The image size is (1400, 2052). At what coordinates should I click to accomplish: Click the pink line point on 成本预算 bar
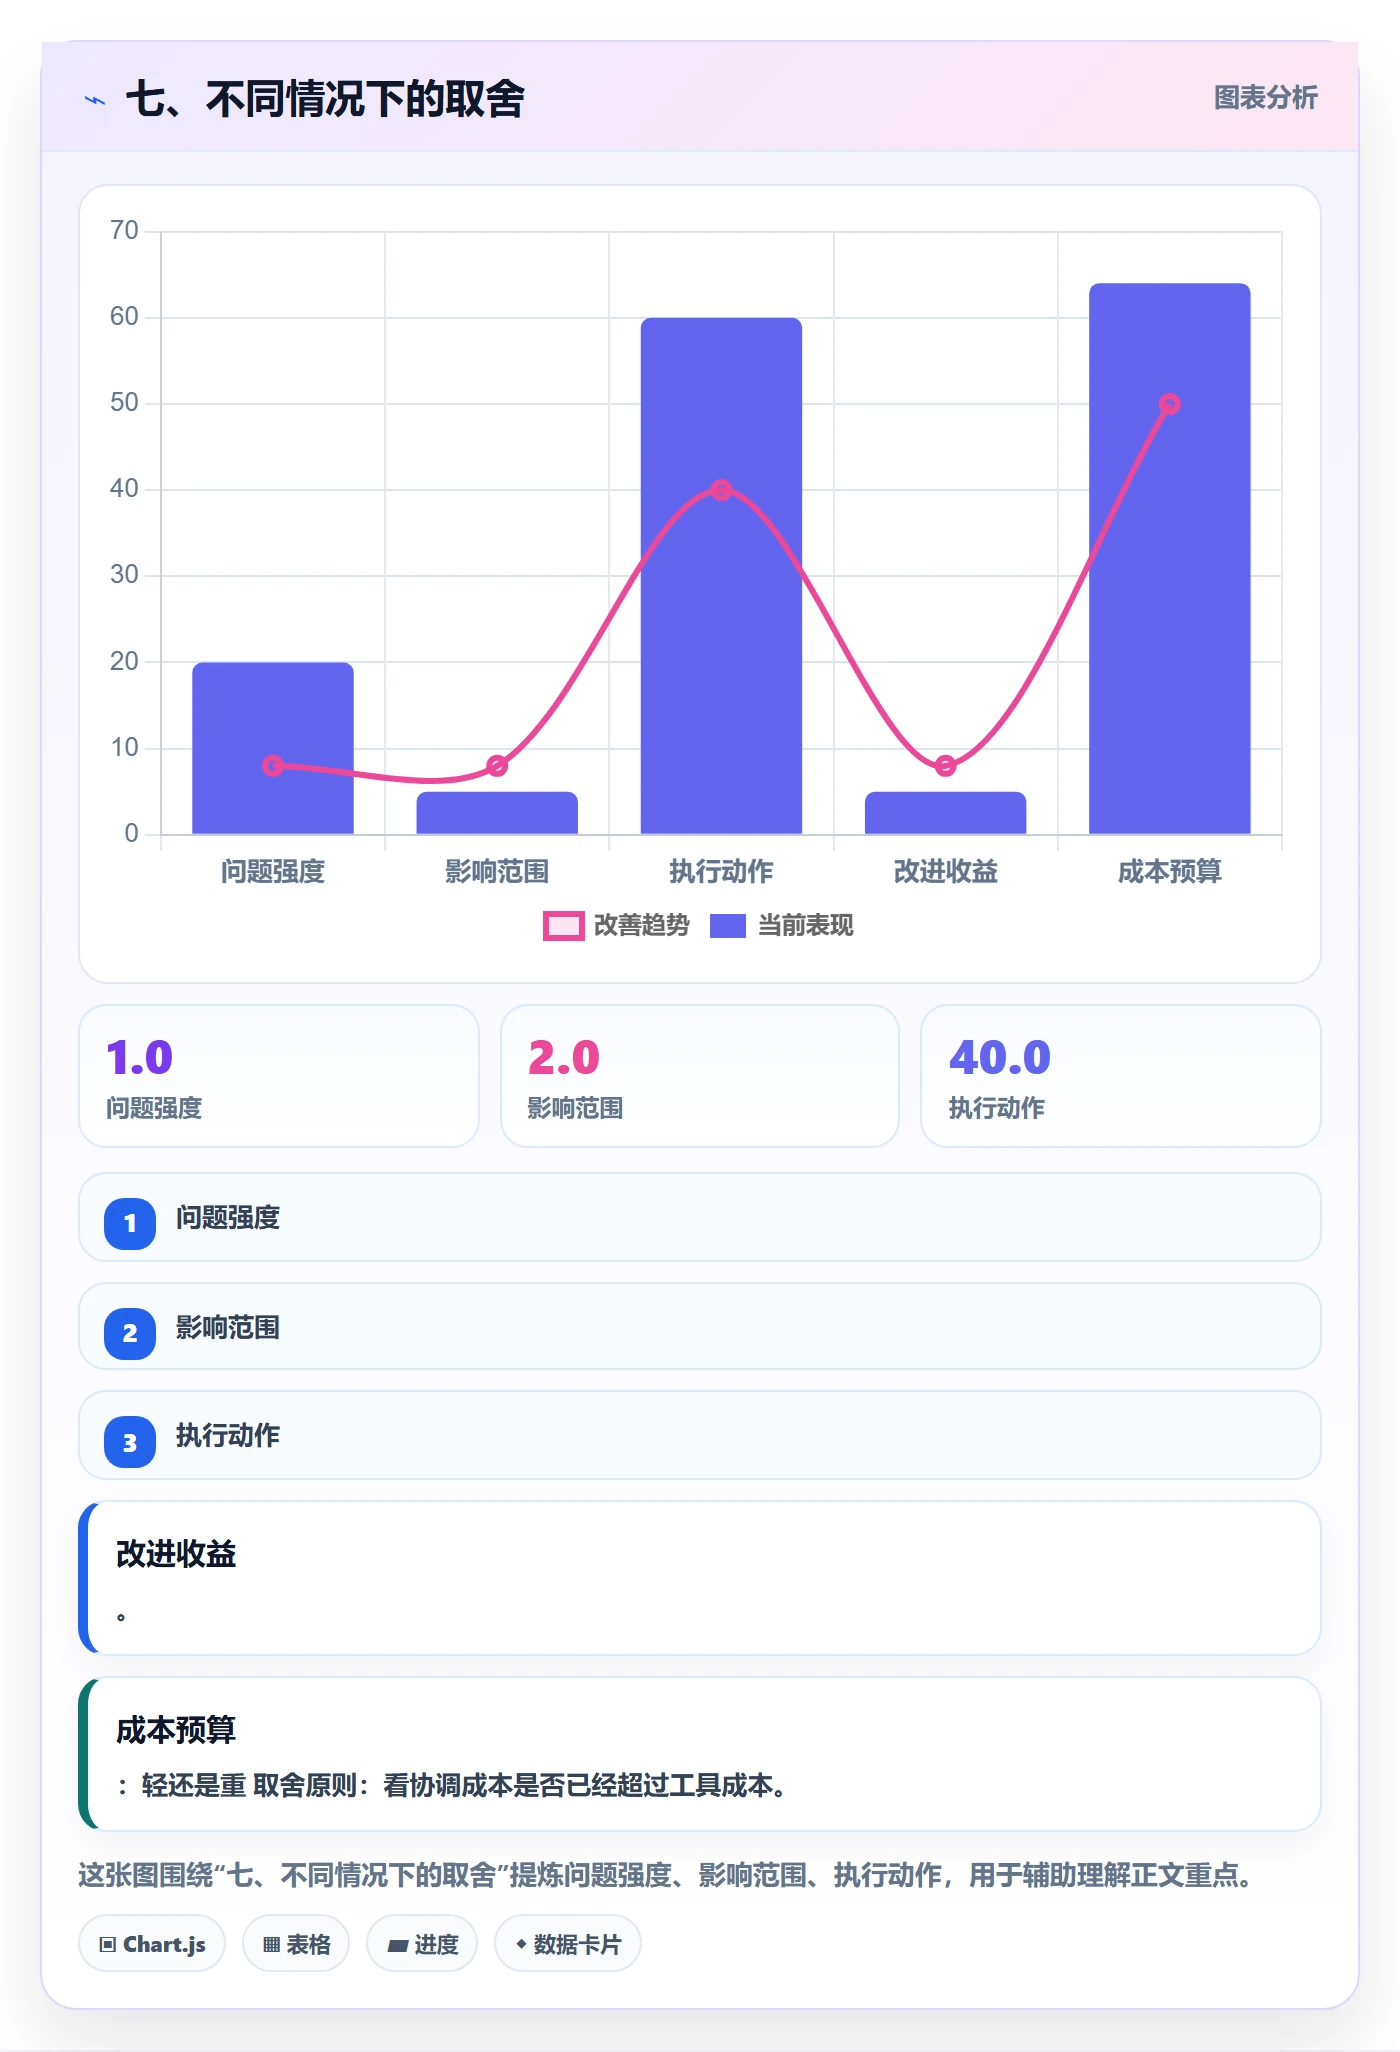1170,404
